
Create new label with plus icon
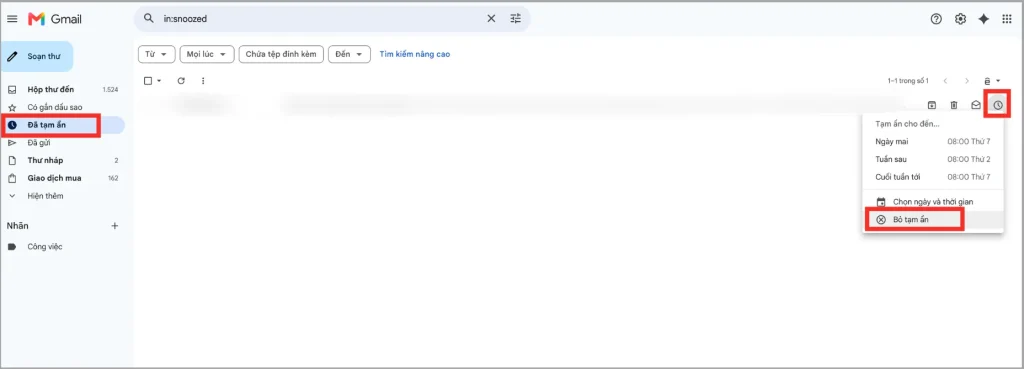pos(115,226)
